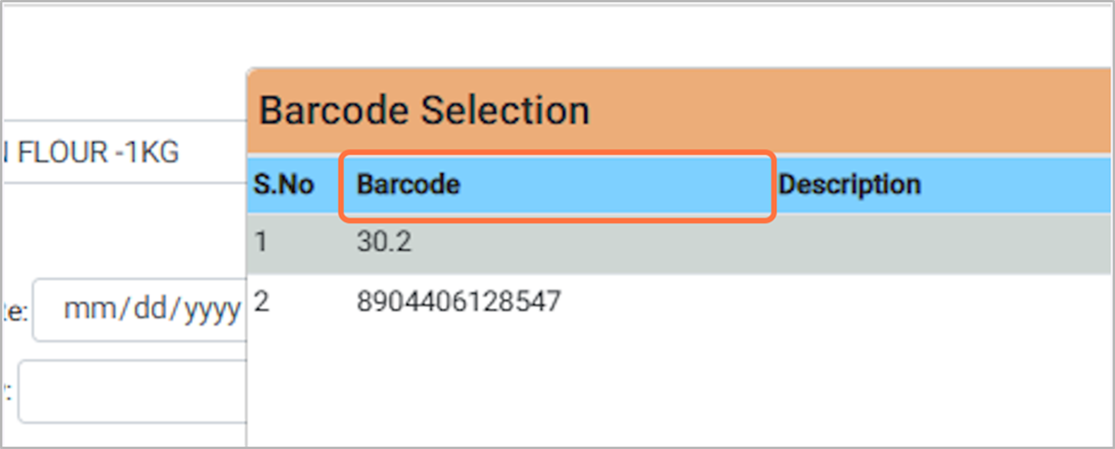Image resolution: width=1115 pixels, height=449 pixels.
Task: Click the Description column header
Action: pos(849,185)
